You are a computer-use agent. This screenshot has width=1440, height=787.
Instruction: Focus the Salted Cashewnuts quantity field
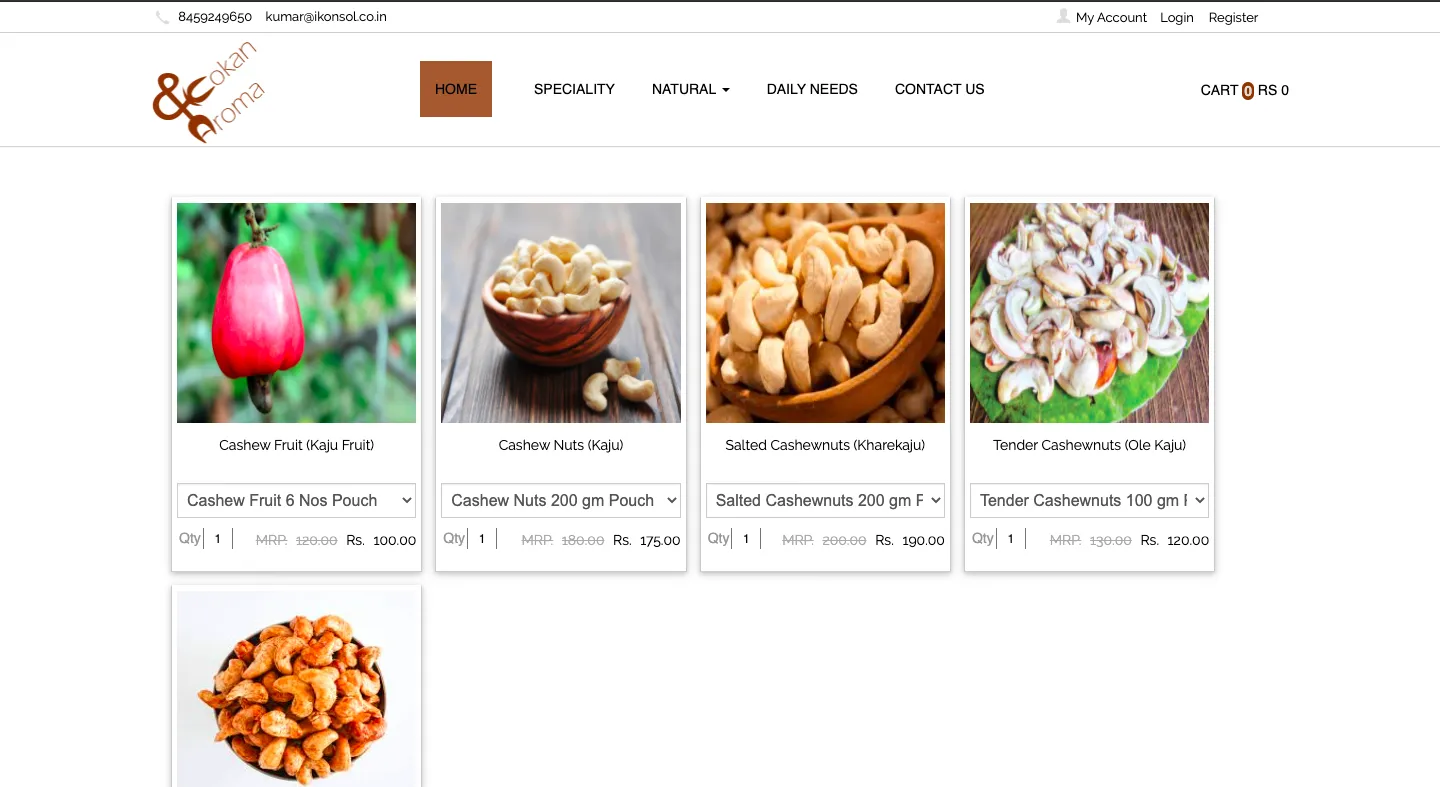click(x=746, y=539)
